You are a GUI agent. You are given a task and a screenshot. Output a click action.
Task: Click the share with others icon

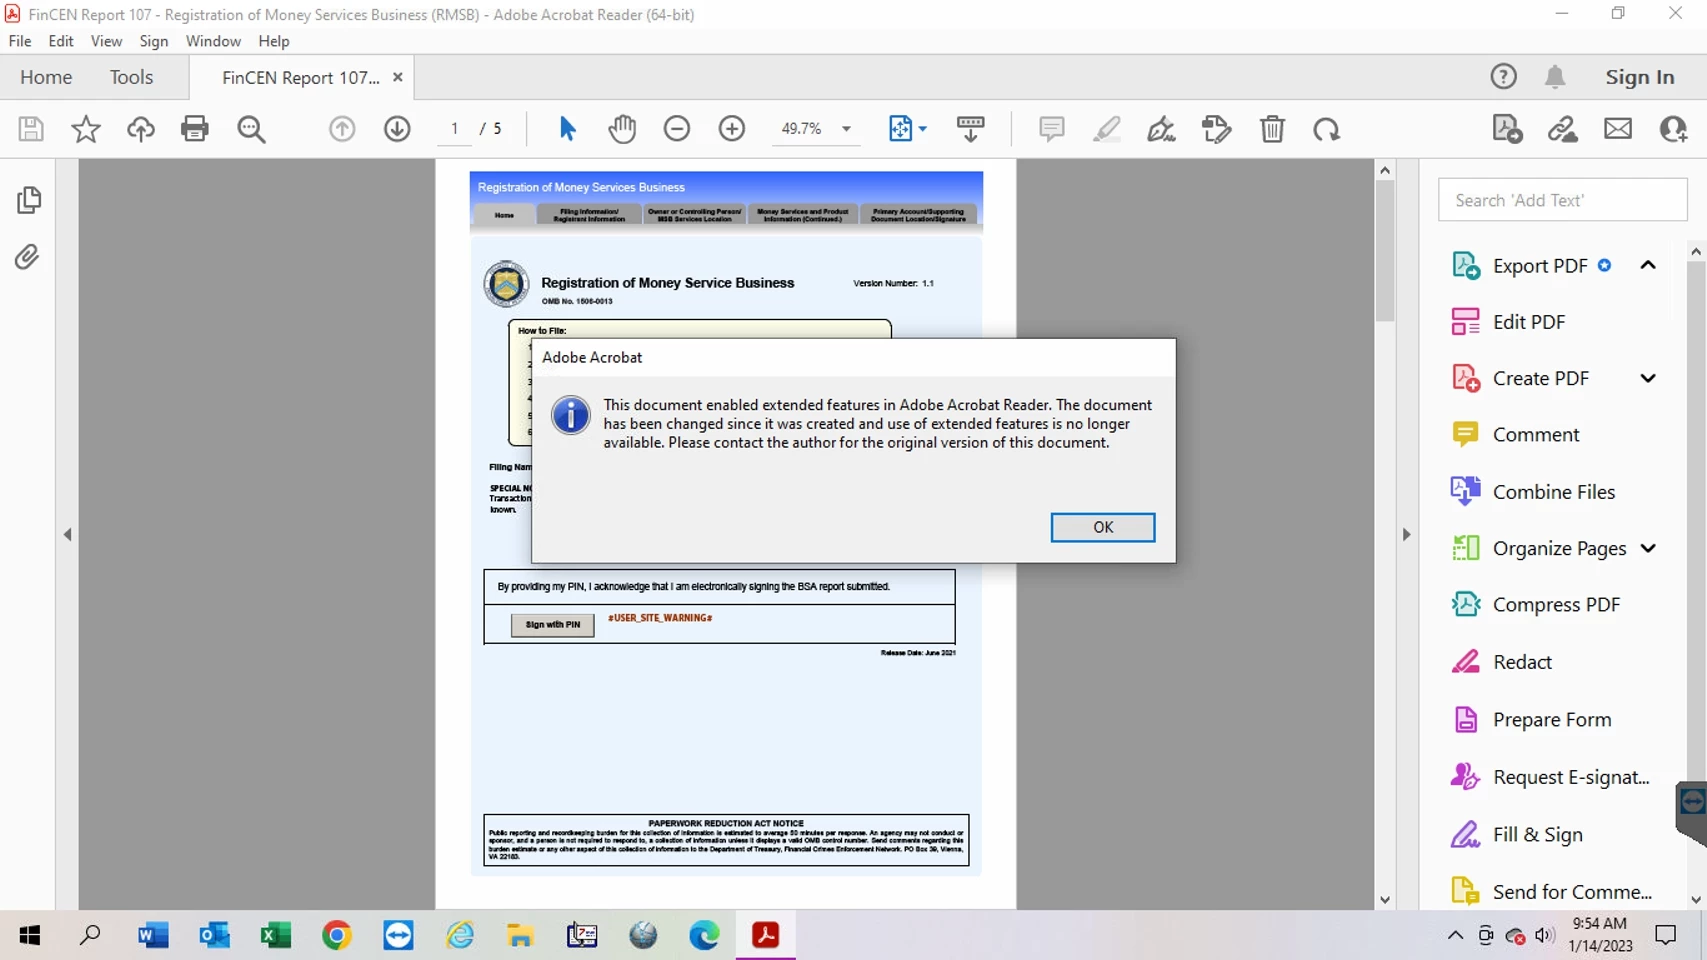click(1673, 129)
